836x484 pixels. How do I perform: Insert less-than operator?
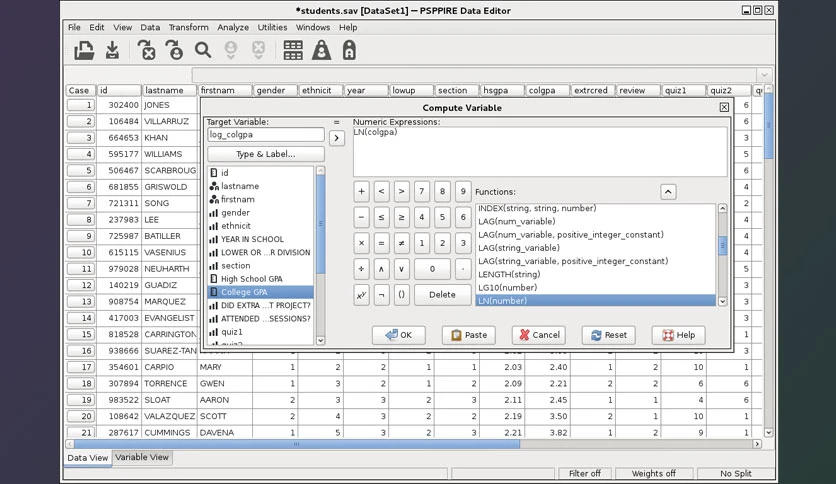click(381, 191)
